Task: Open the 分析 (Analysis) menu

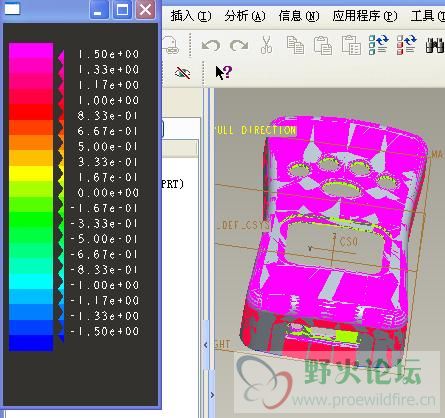Action: [x=245, y=16]
